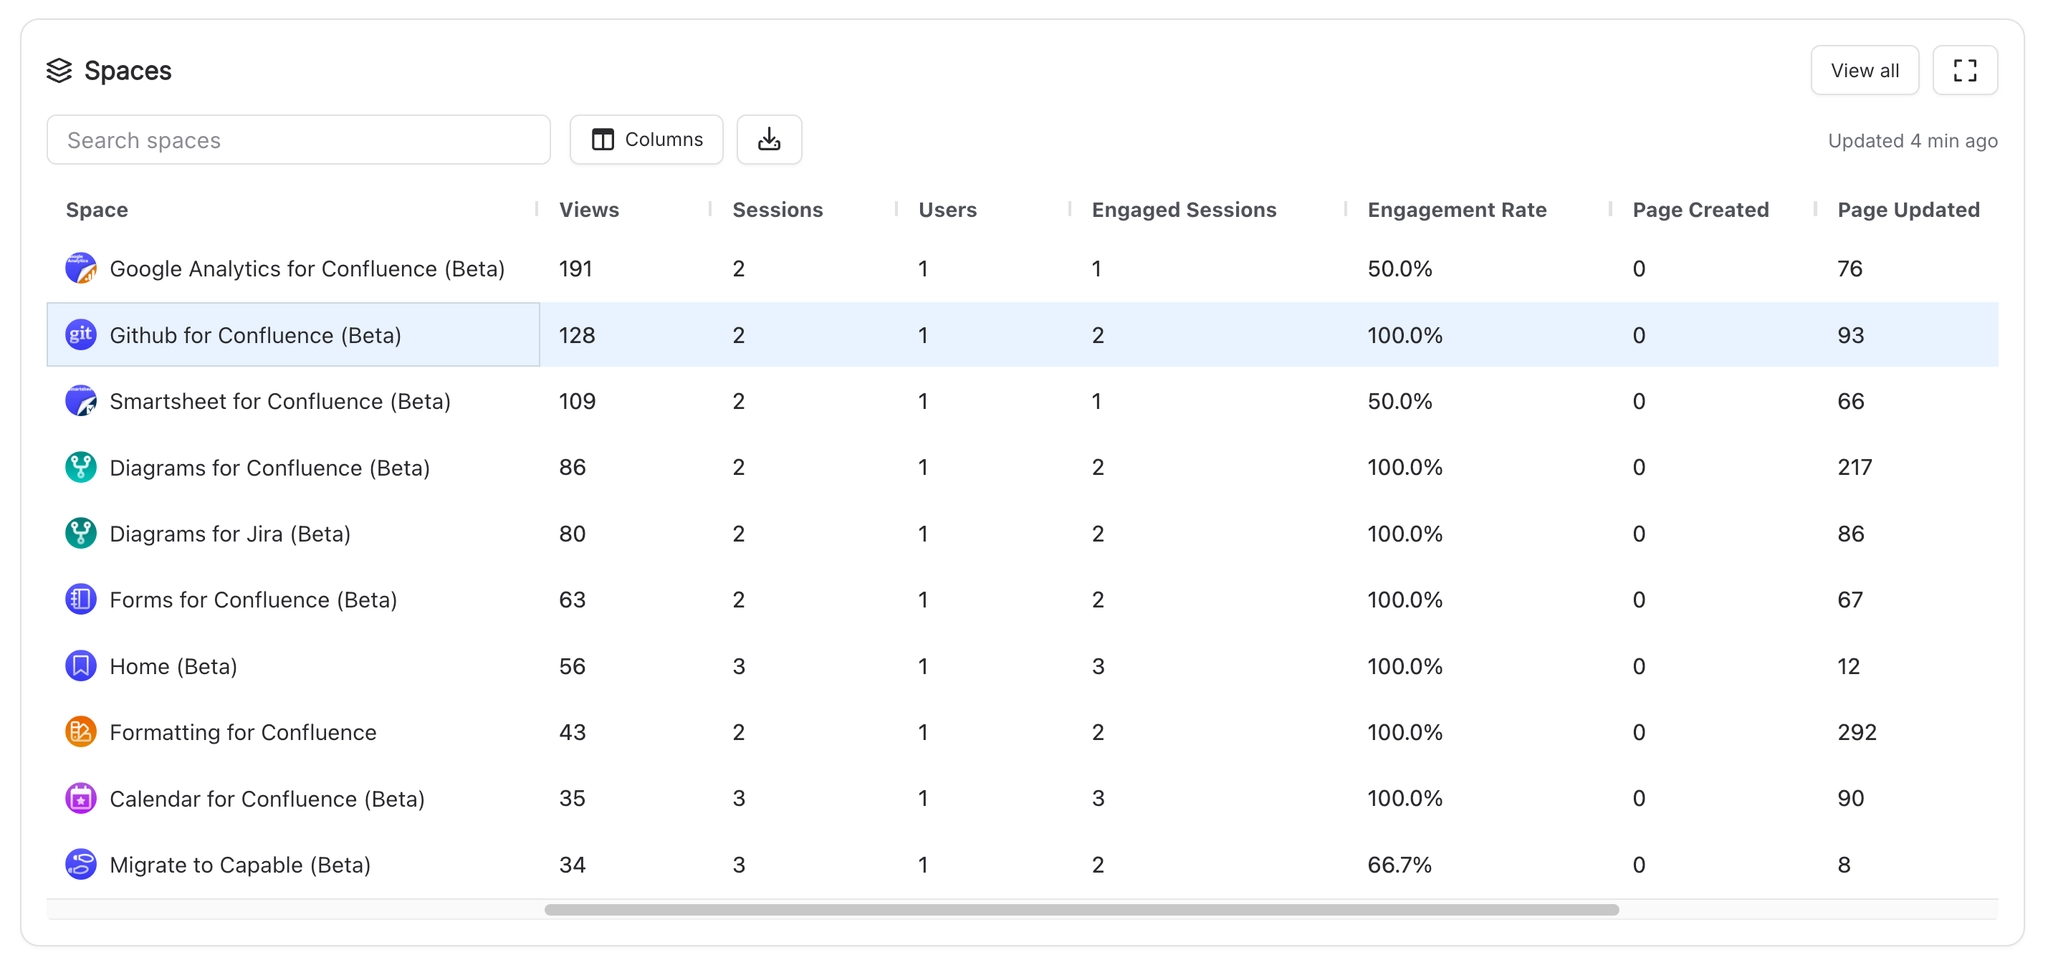Viewport: 2048px width, 967px height.
Task: Click the Page Updated value 90
Action: coord(1851,798)
